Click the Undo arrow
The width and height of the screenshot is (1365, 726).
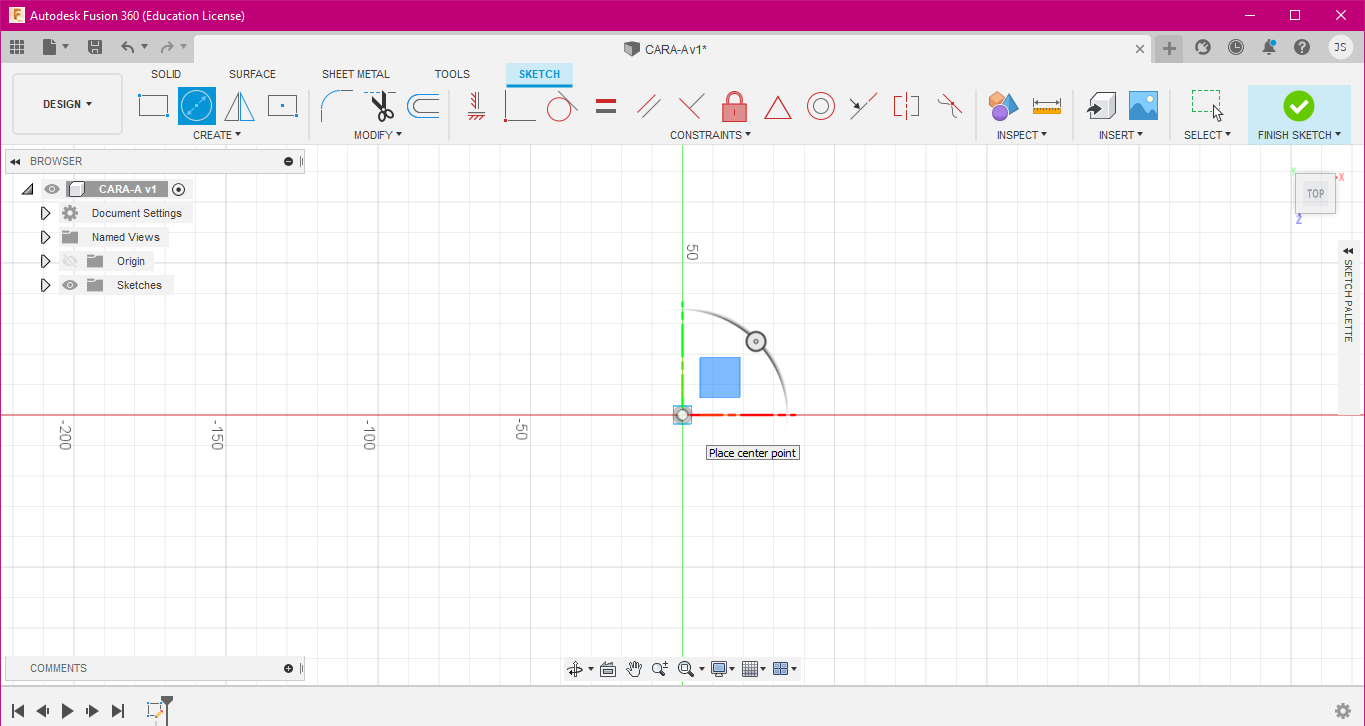[x=127, y=47]
